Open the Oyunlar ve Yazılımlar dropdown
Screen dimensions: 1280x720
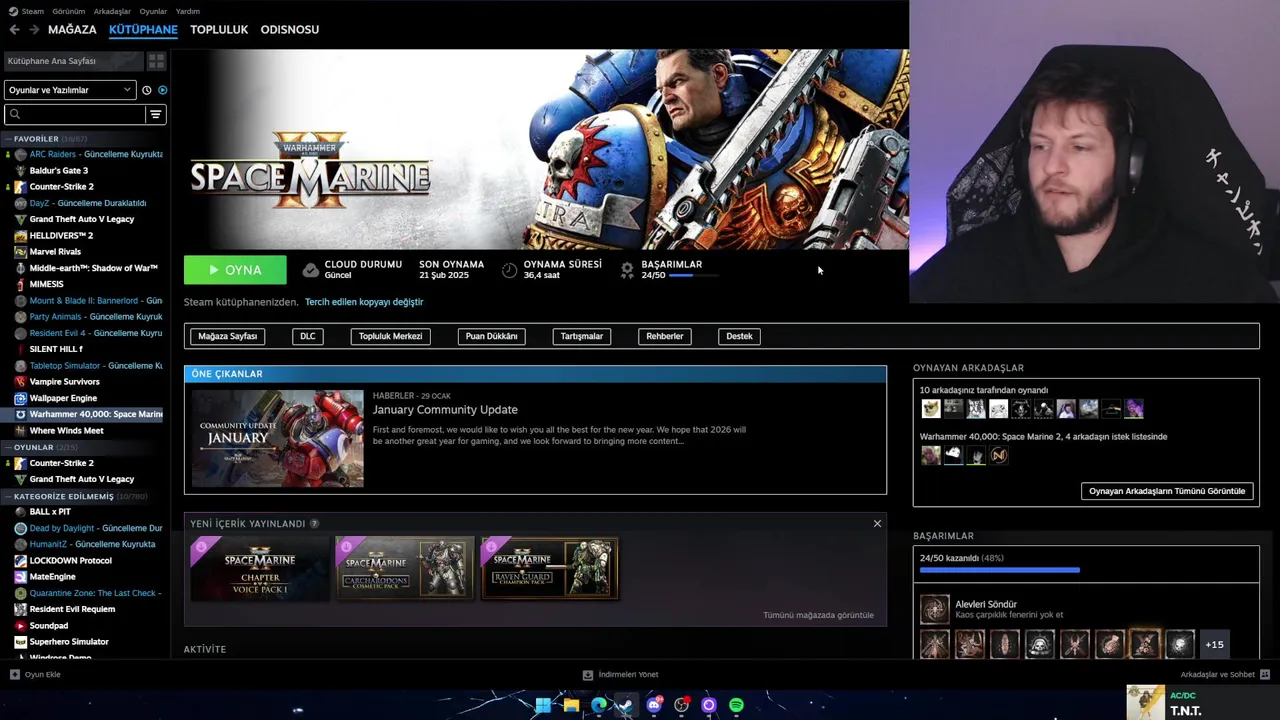70,90
